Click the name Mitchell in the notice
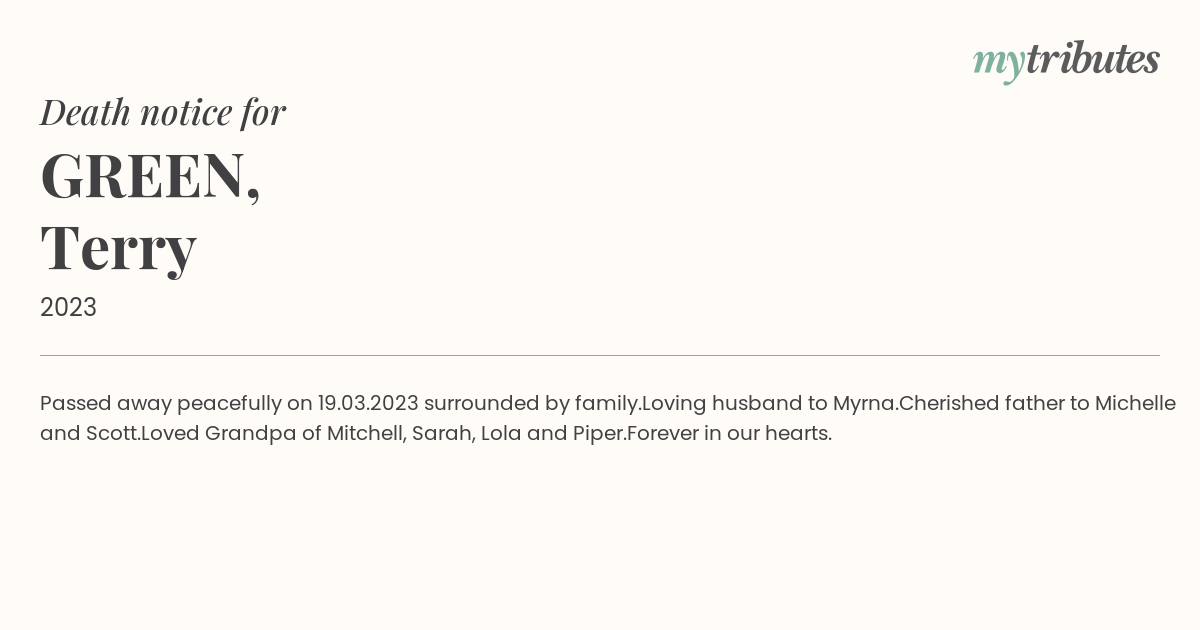This screenshot has height=630, width=1200. [366, 433]
